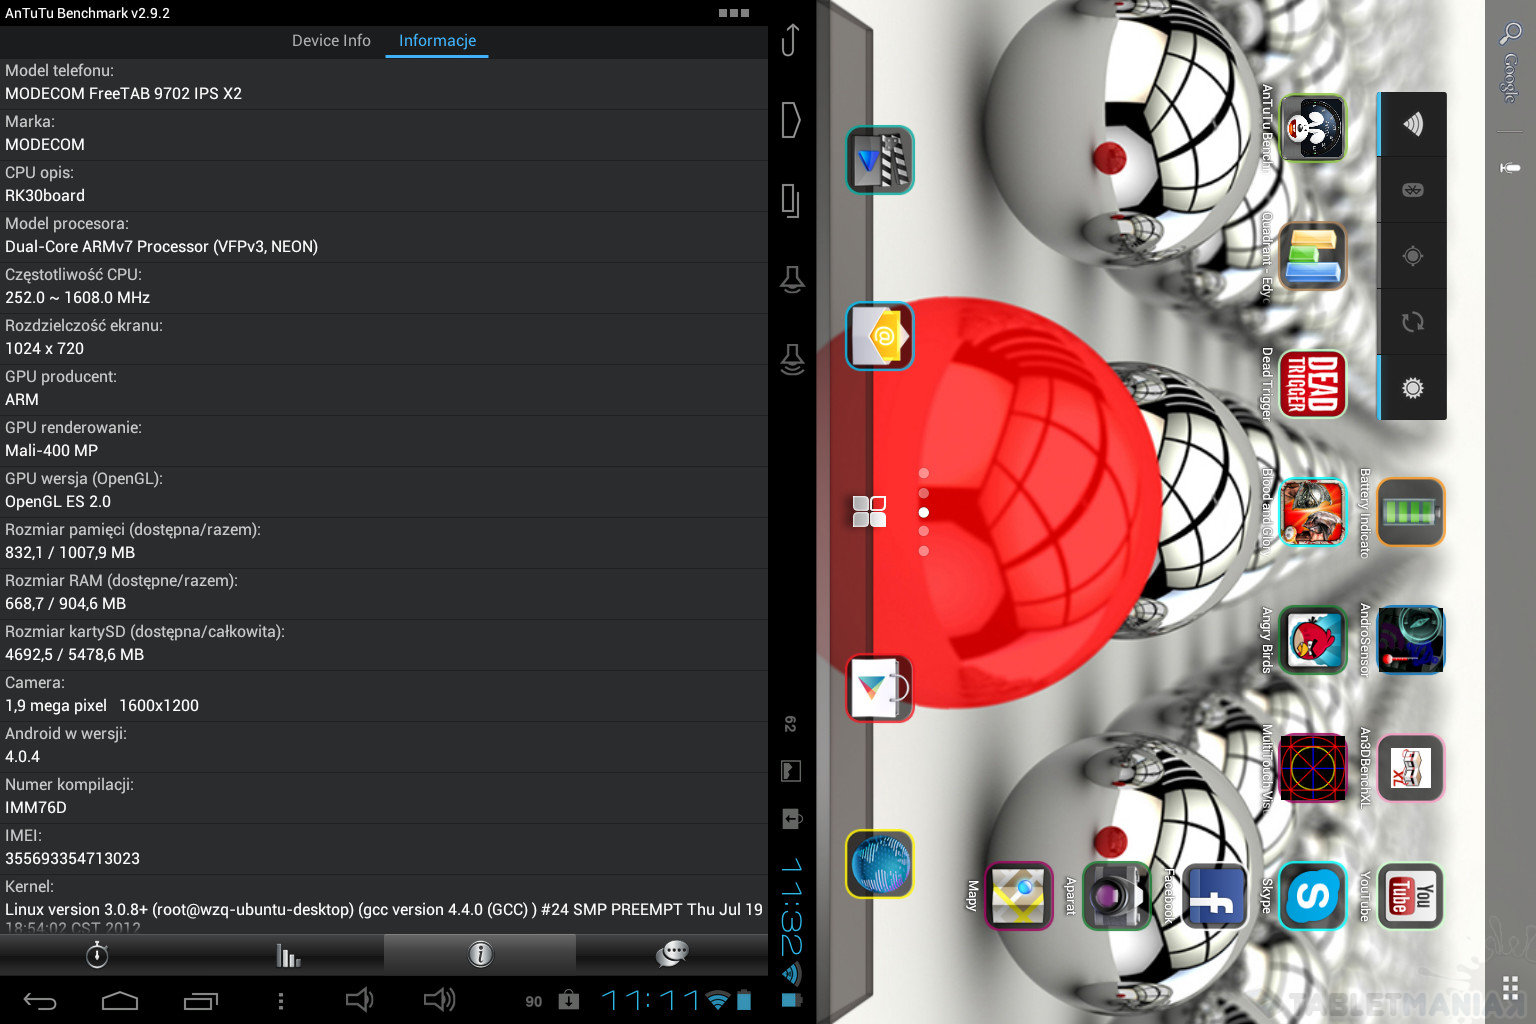Image resolution: width=1536 pixels, height=1024 pixels.
Task: Launch the Angry Birds game
Action: pyautogui.click(x=1312, y=640)
